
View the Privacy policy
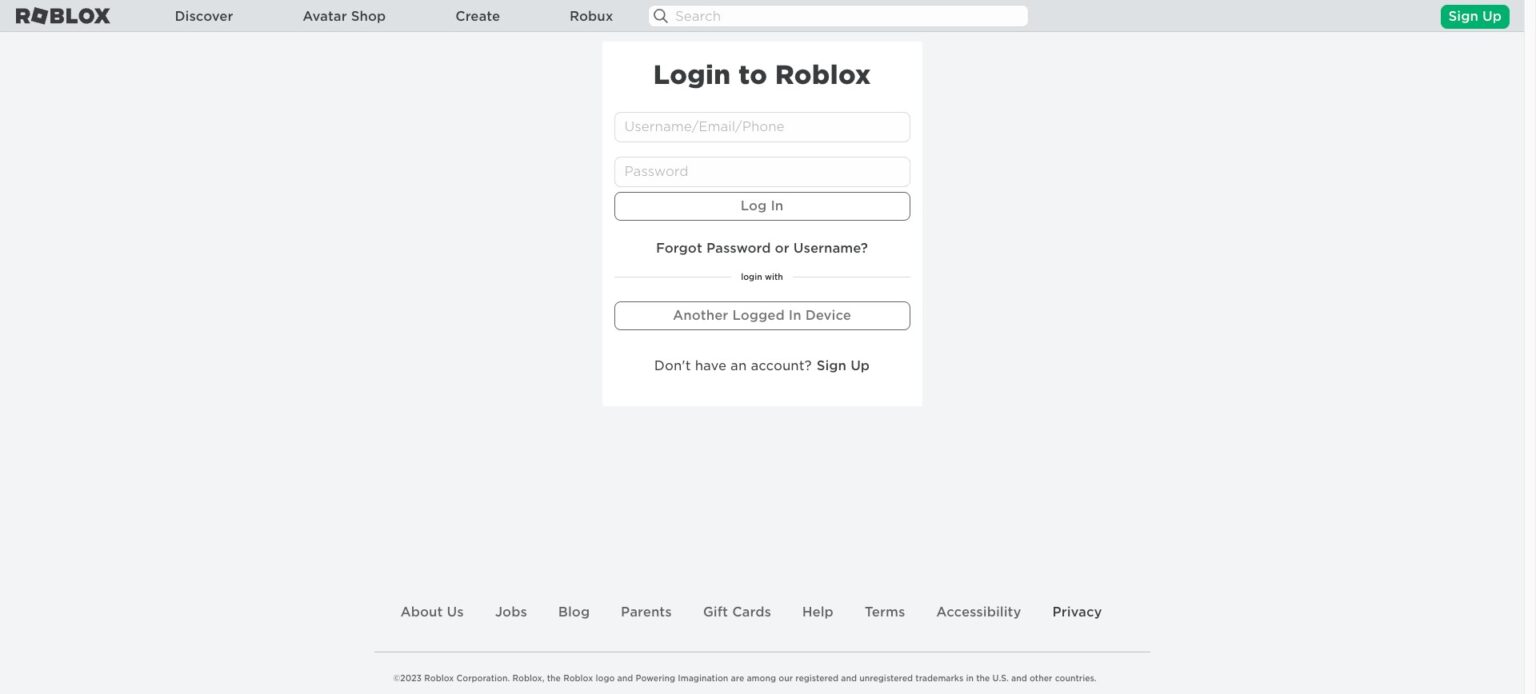point(1076,611)
